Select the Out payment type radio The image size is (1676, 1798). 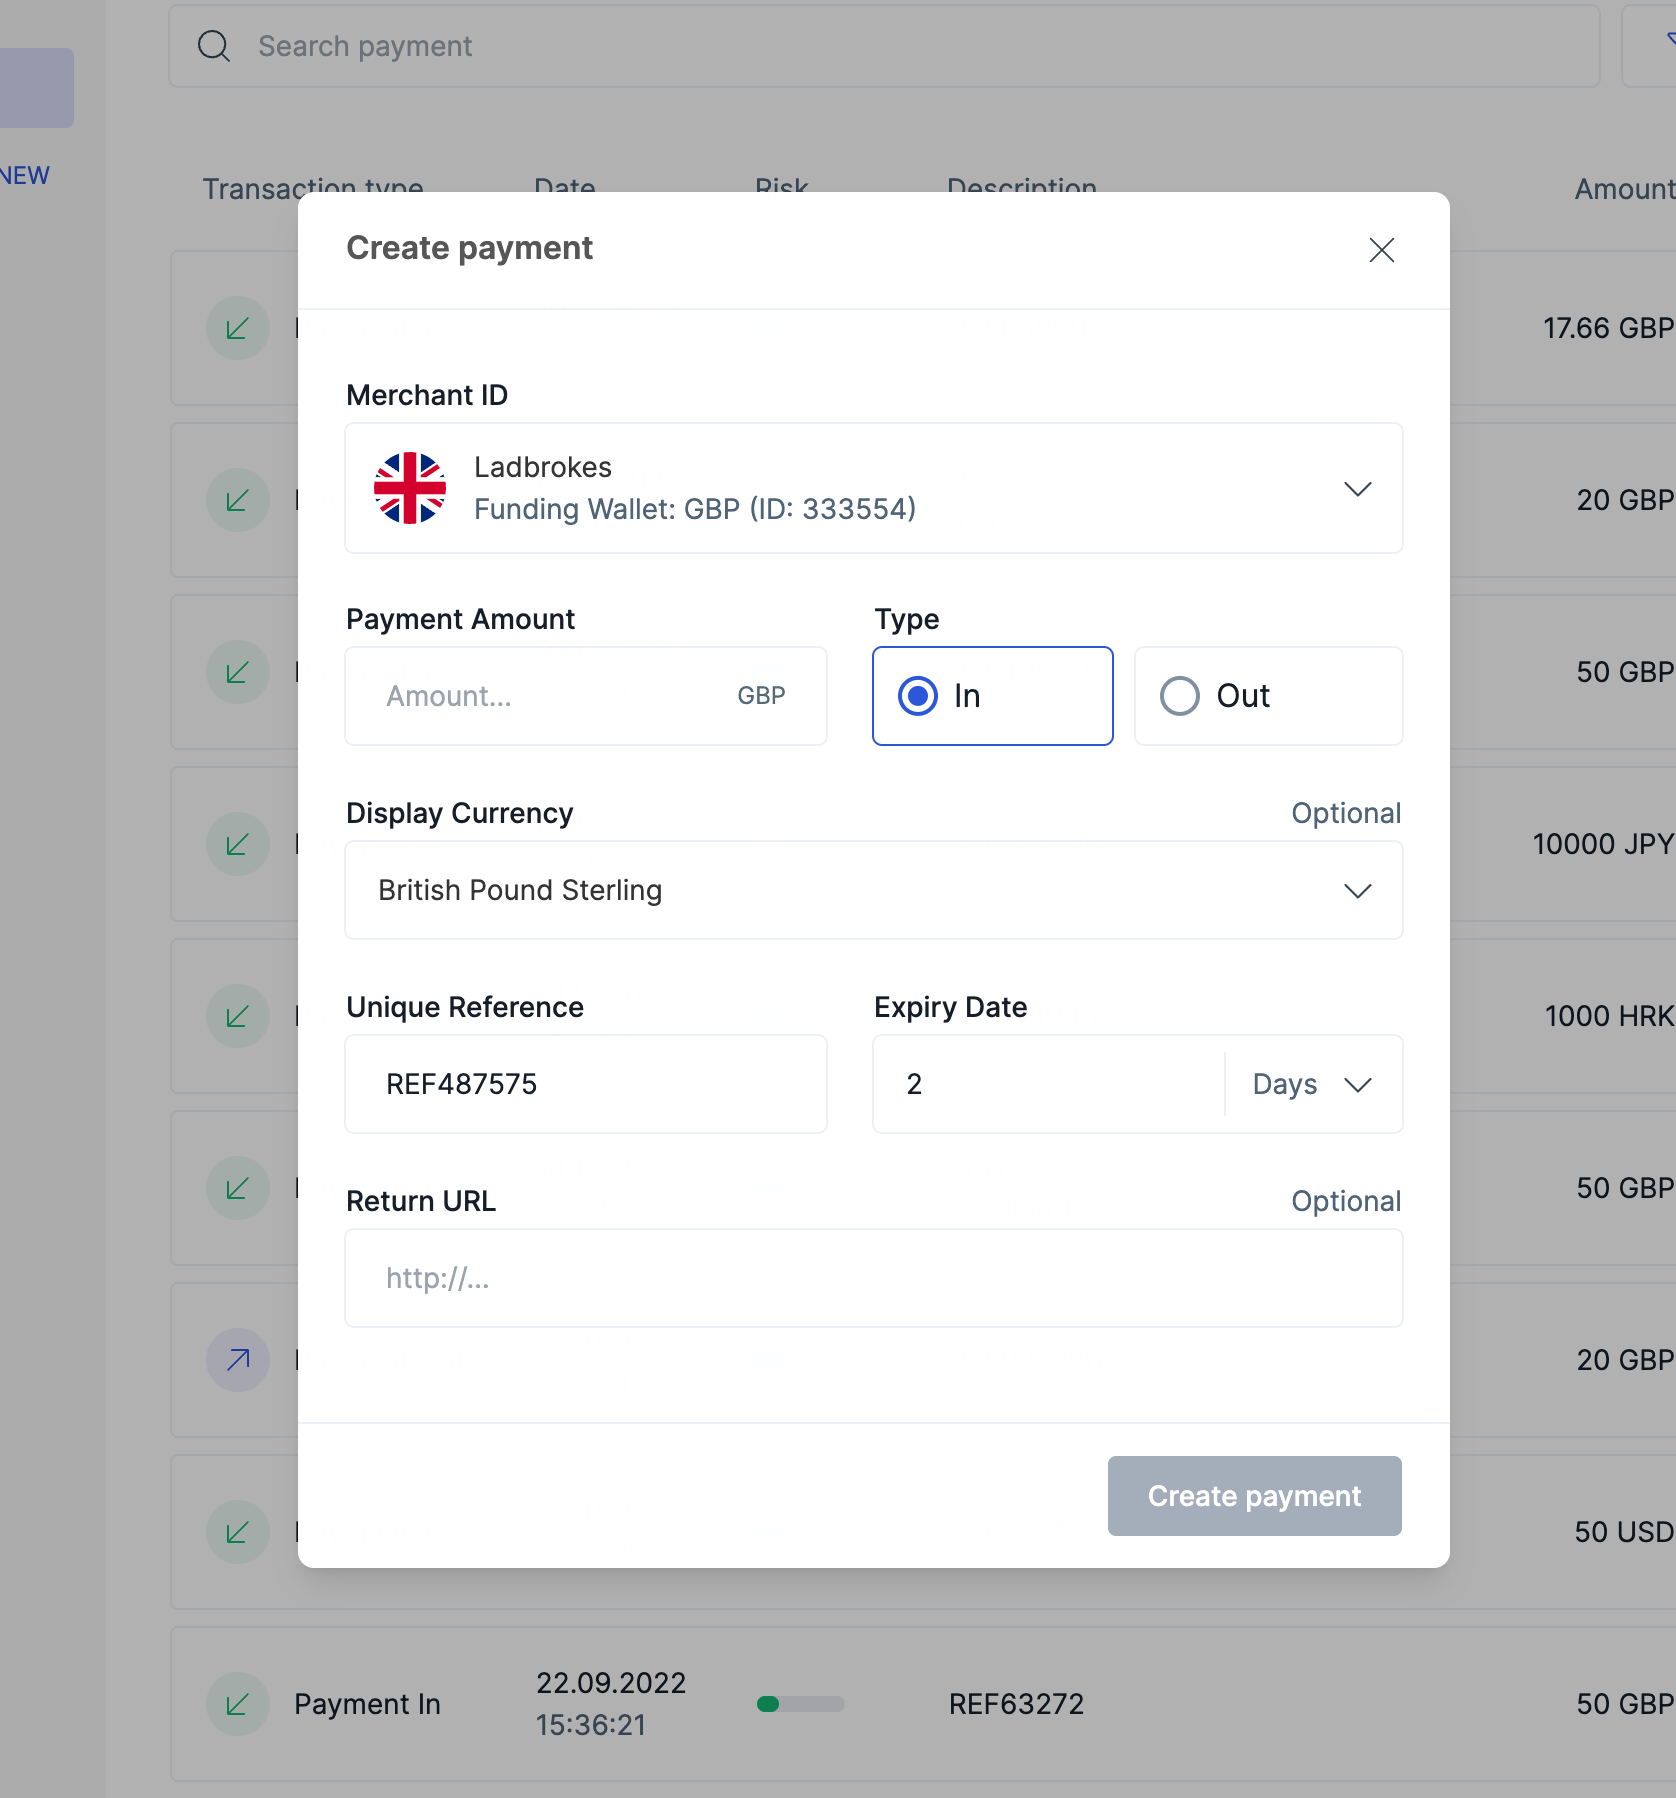coord(1268,696)
